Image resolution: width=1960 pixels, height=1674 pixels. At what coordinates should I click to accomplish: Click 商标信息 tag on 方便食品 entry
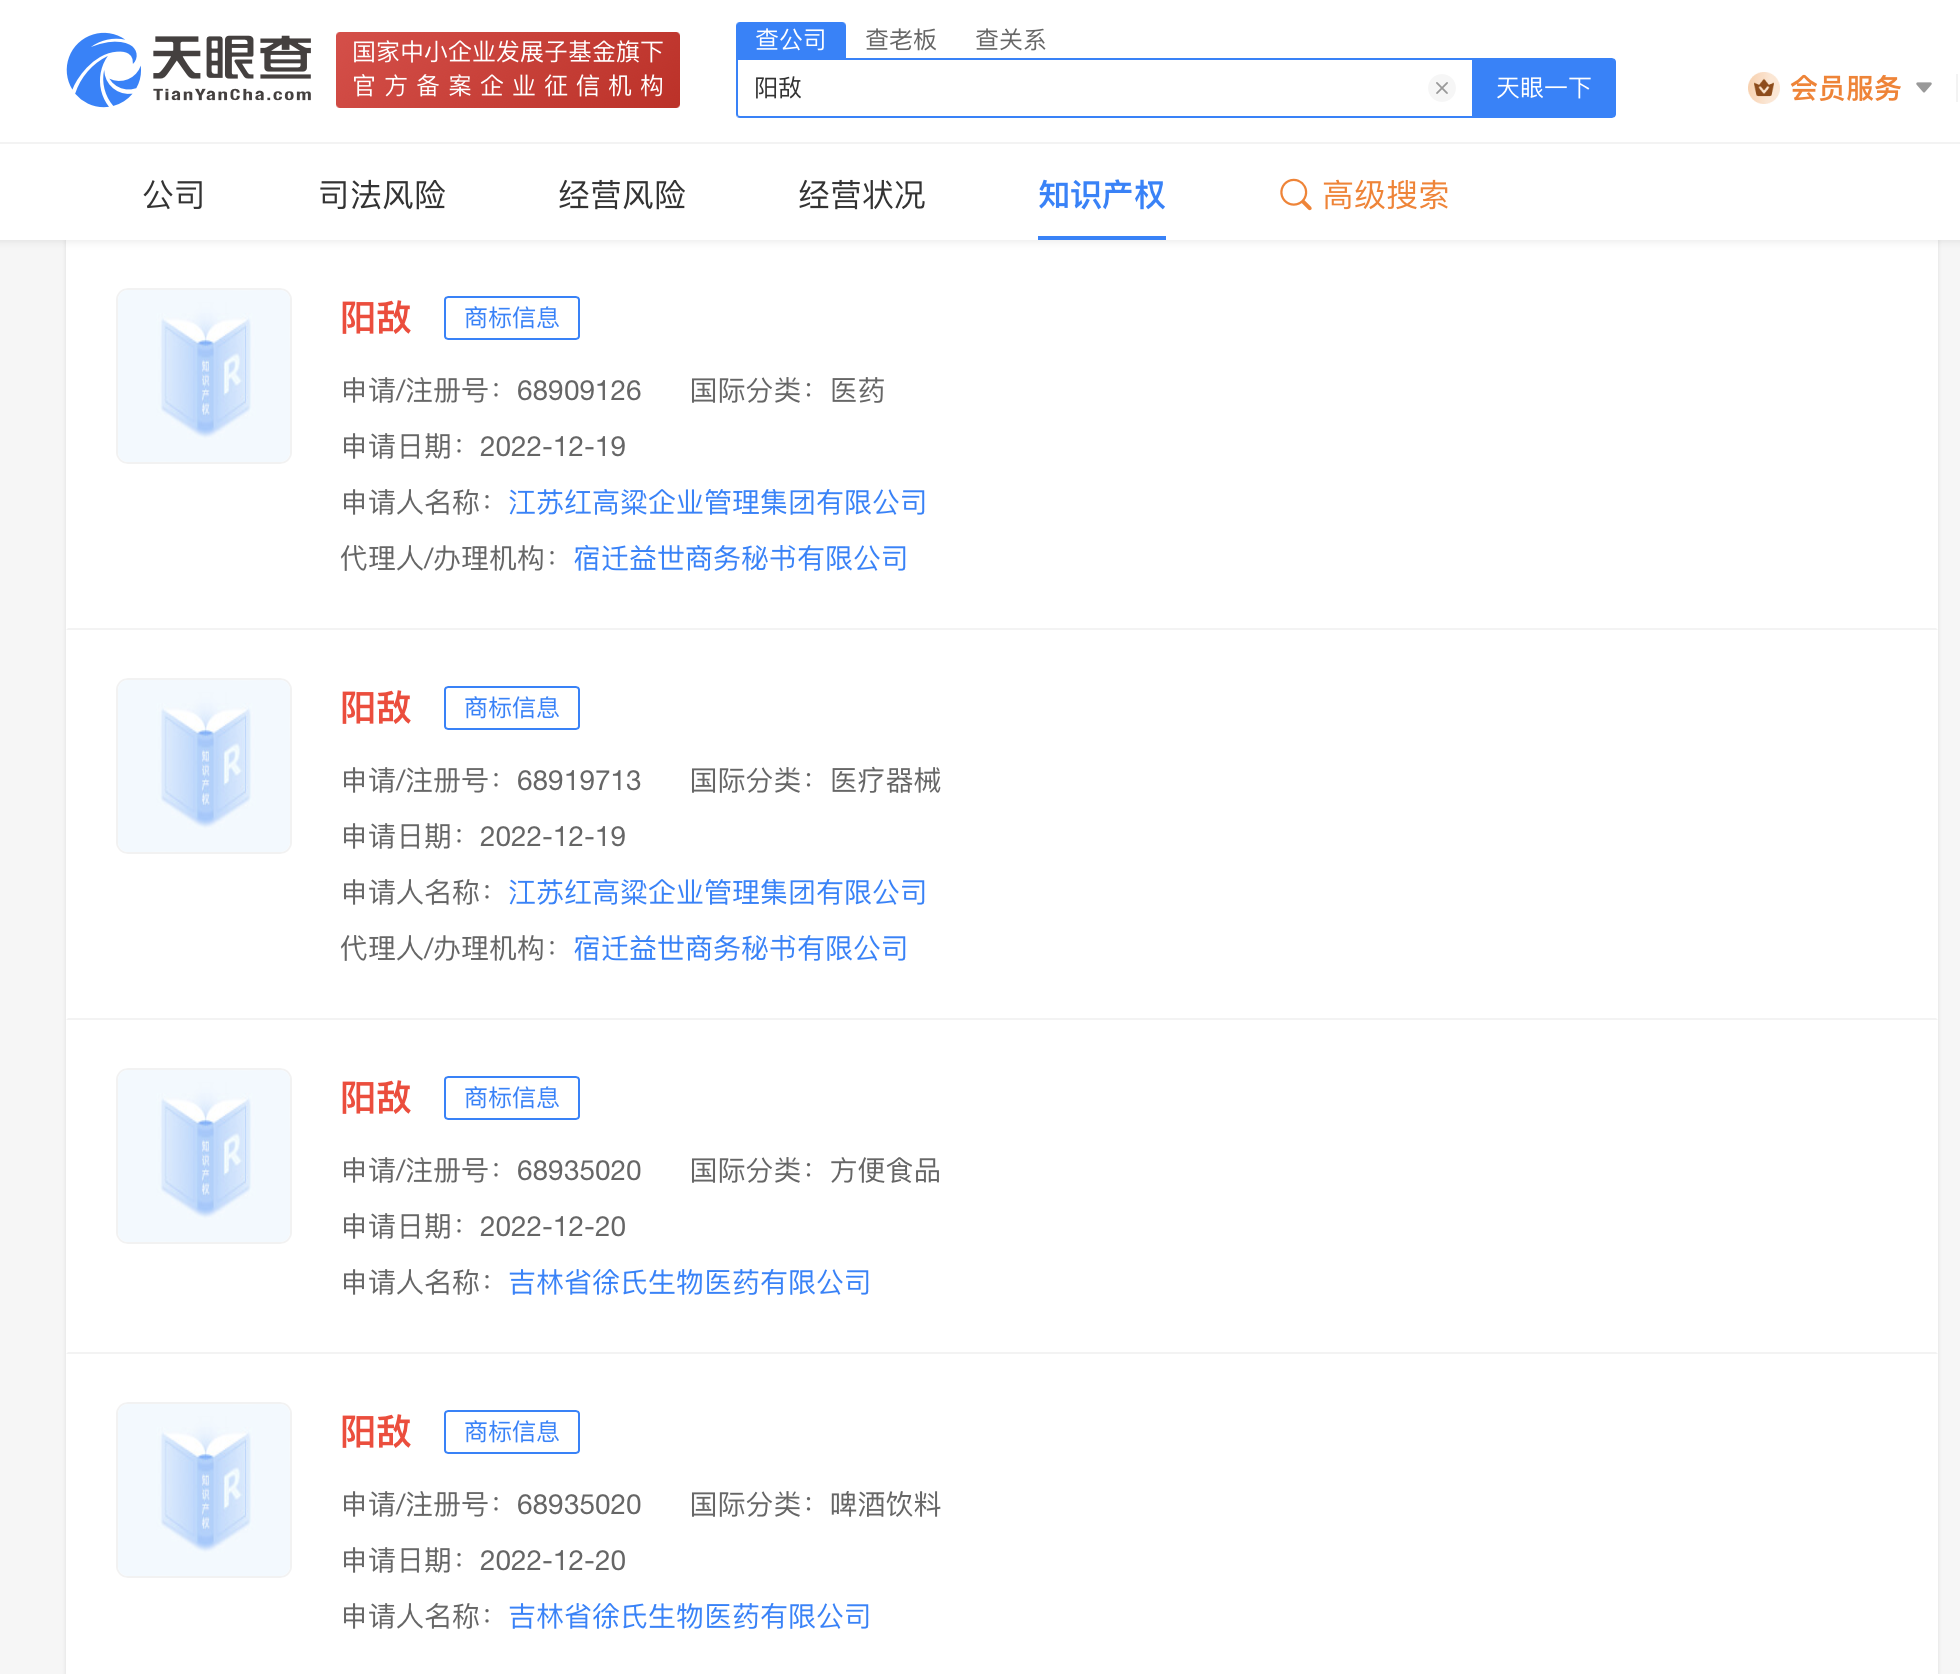(512, 1098)
